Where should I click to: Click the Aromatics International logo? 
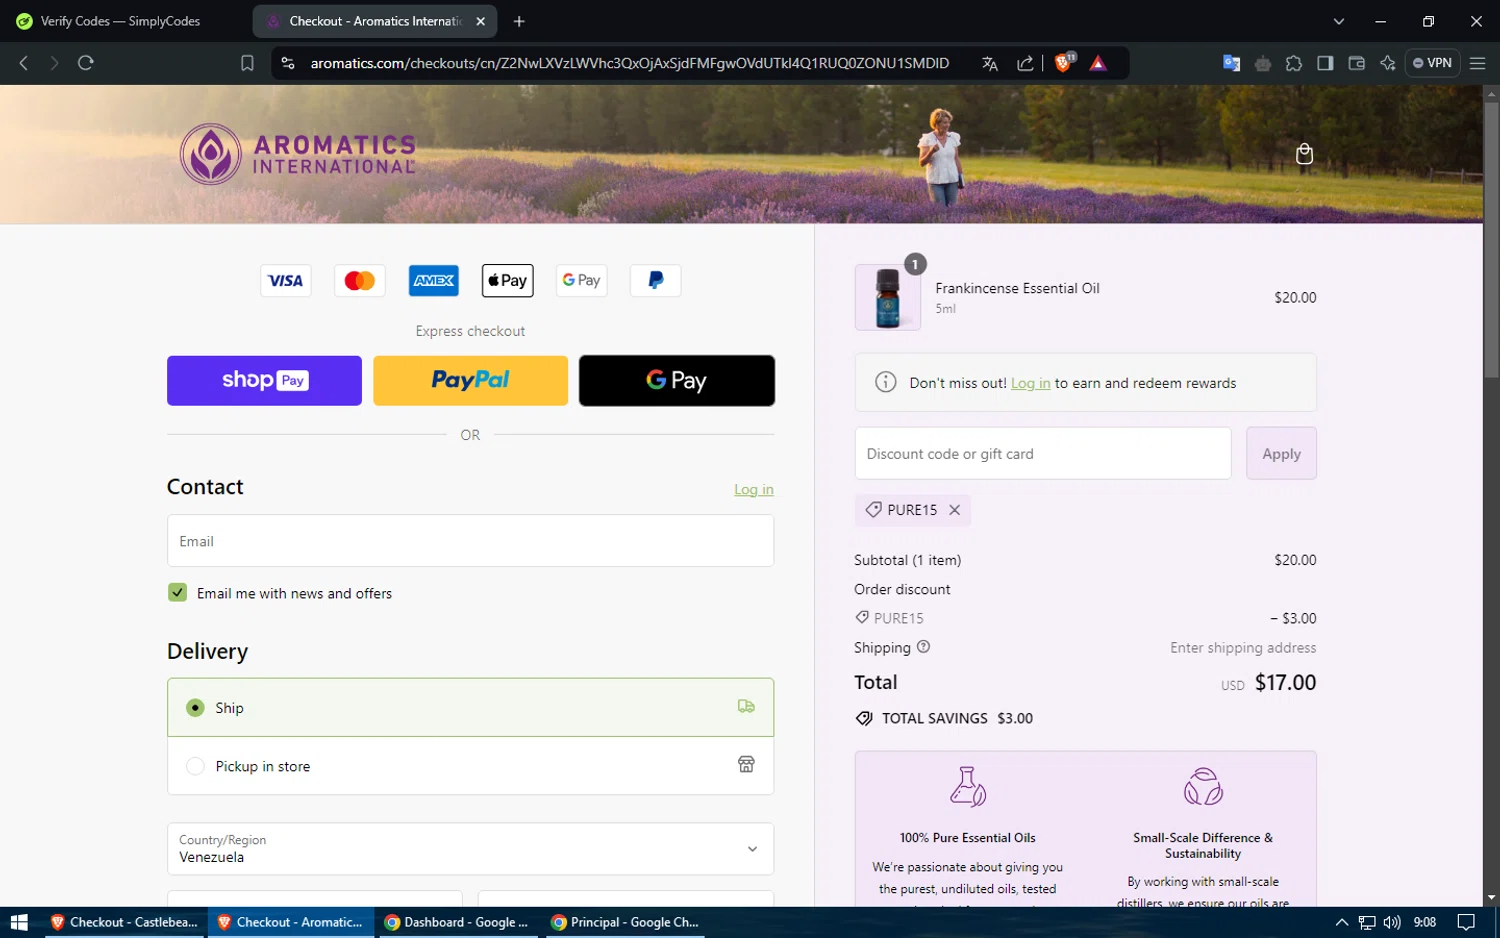(x=298, y=154)
